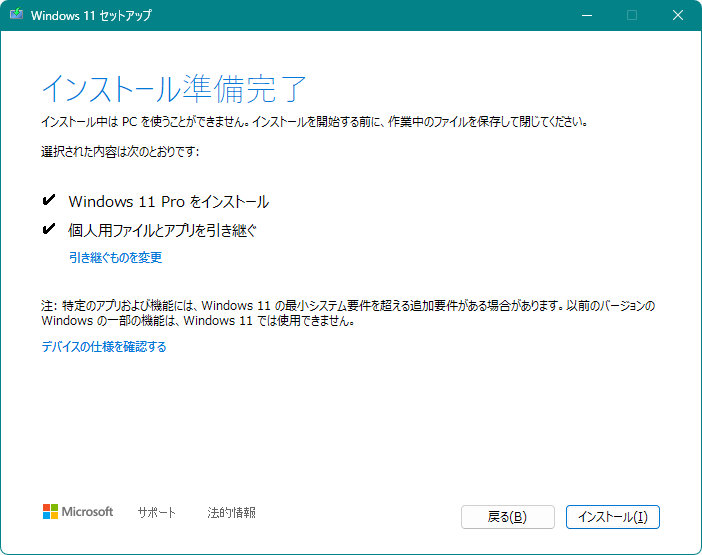Click the インストール(I) button
The height and width of the screenshot is (555, 702).
612,517
